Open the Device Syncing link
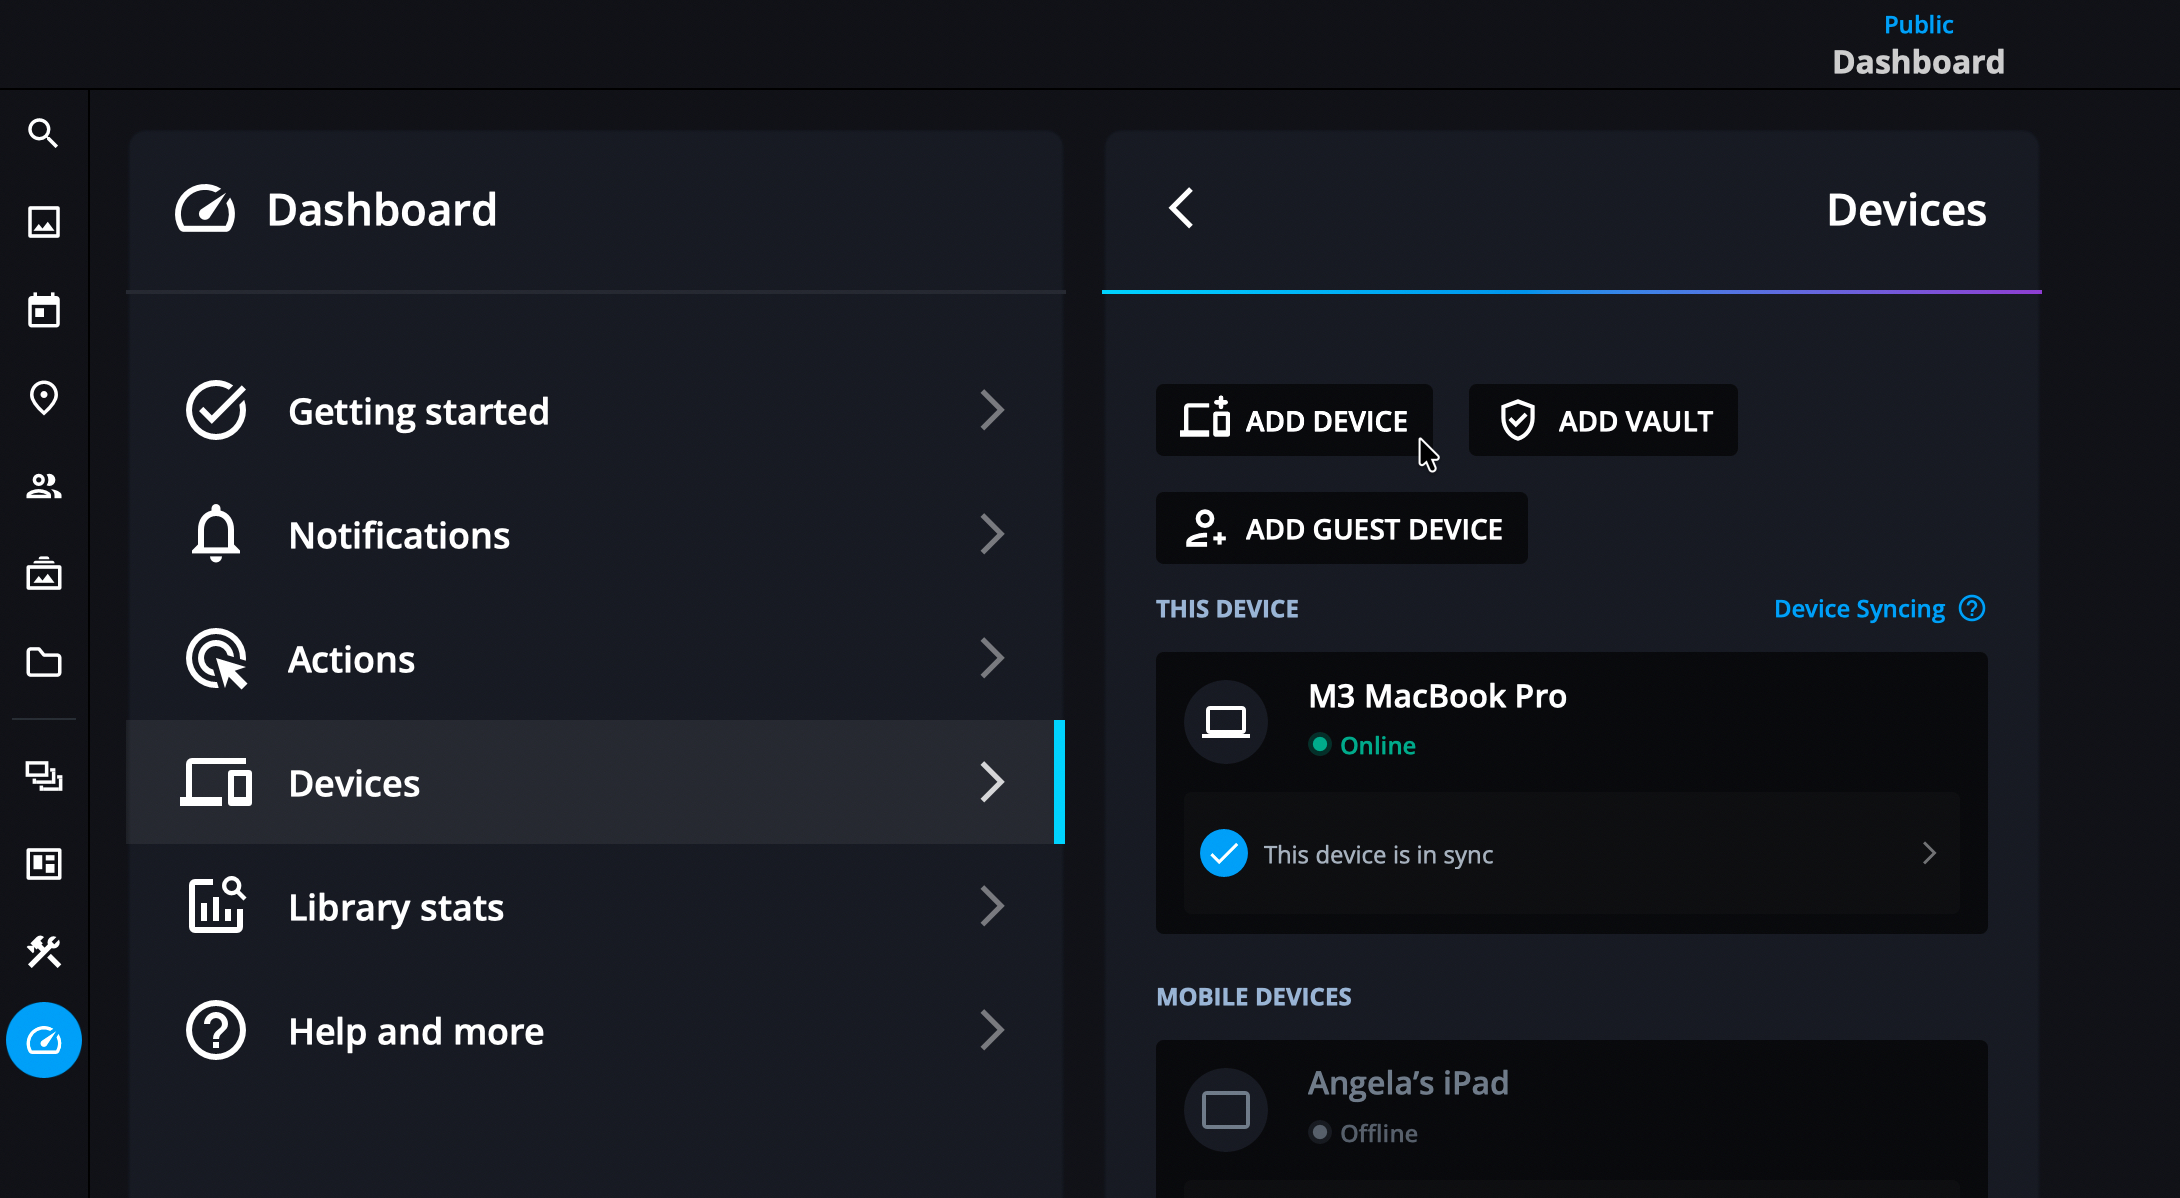The image size is (2180, 1198). click(x=1859, y=609)
